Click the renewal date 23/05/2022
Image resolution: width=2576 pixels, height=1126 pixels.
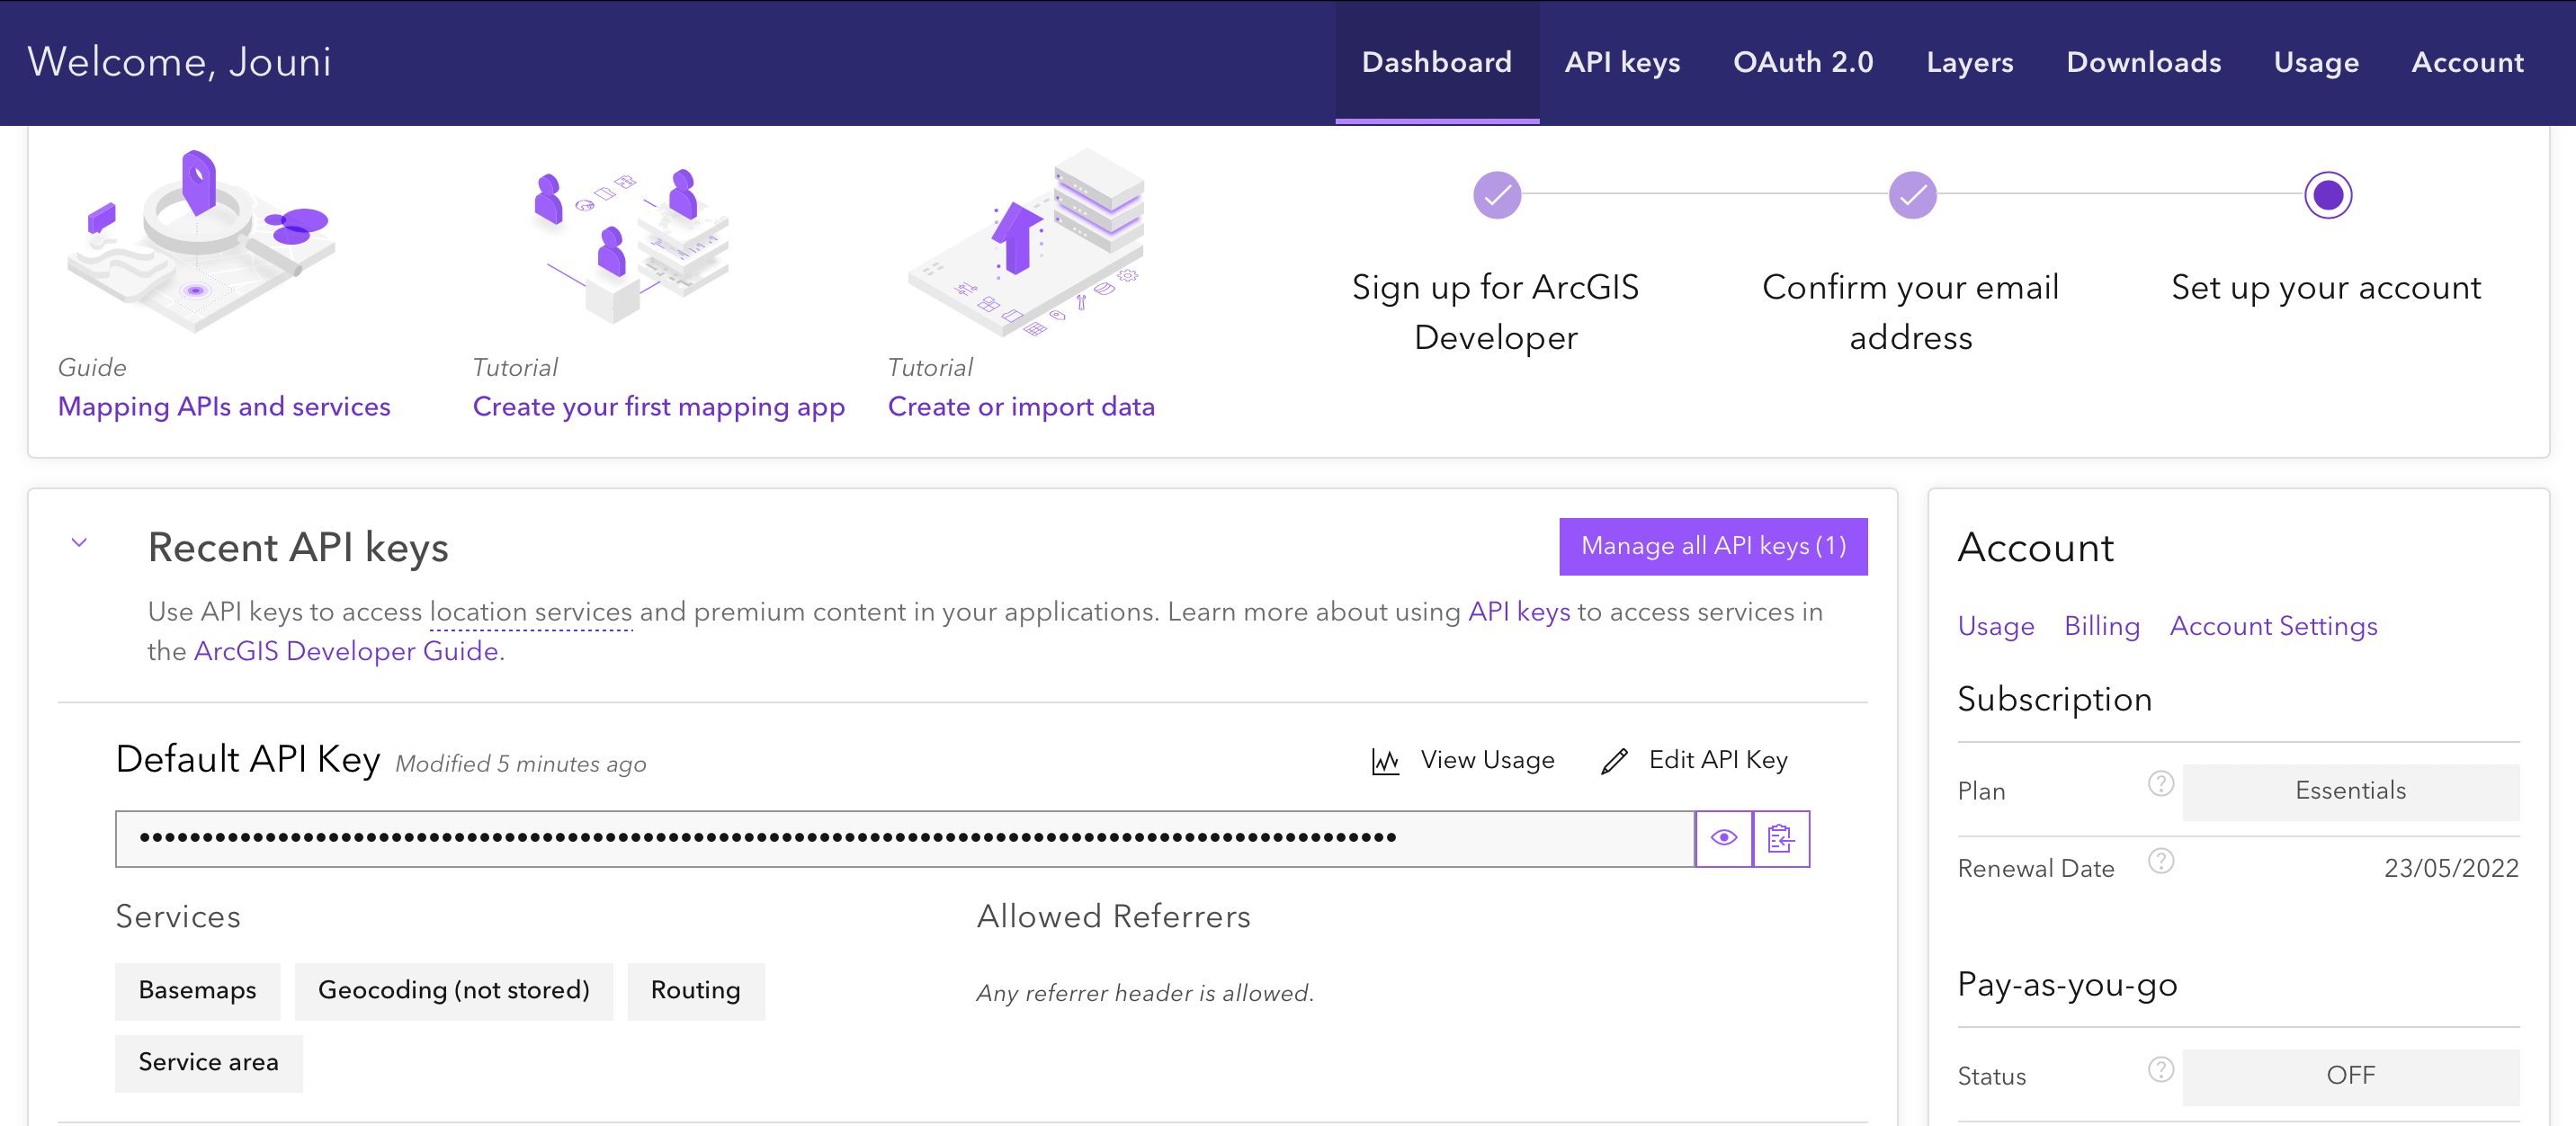tap(2450, 868)
